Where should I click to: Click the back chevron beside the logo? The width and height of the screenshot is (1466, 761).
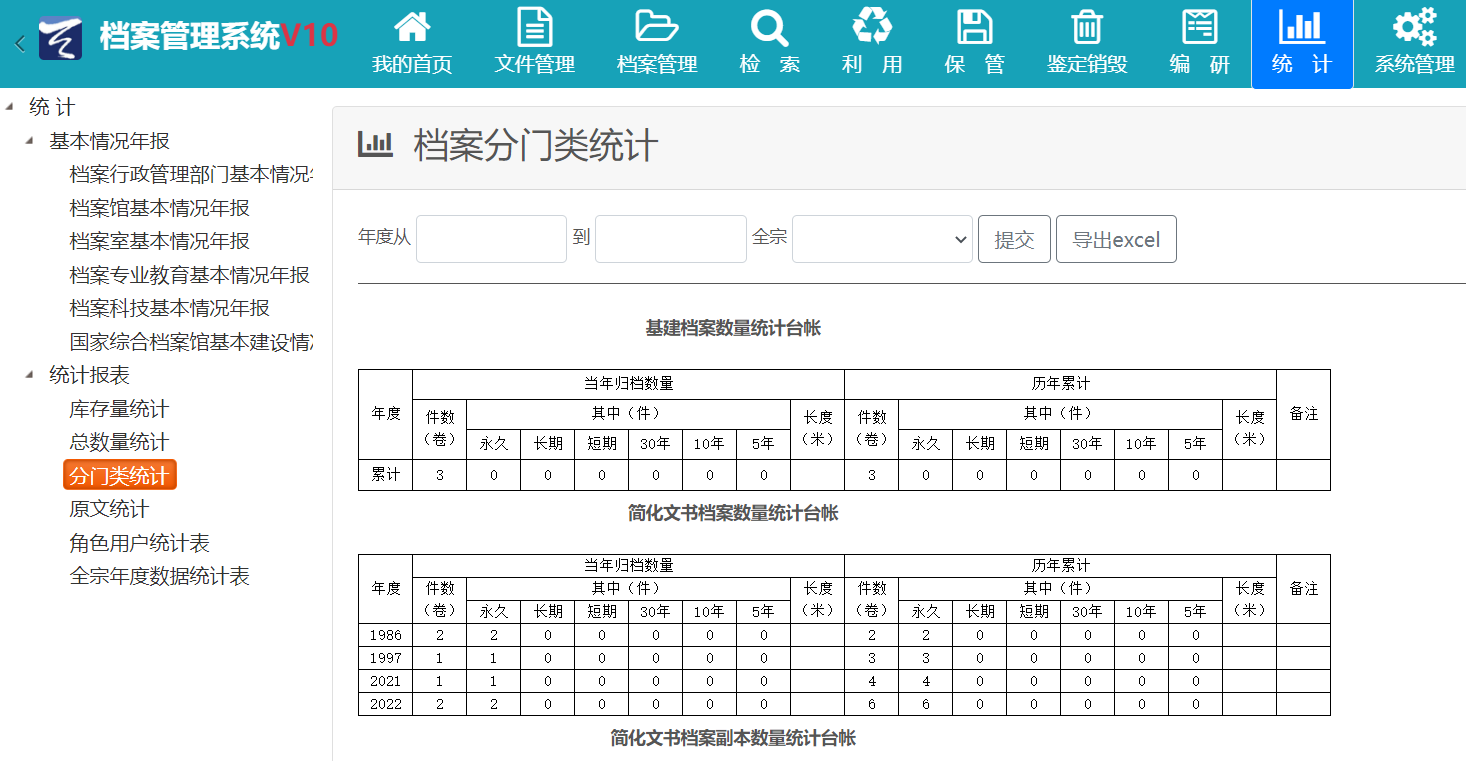pyautogui.click(x=20, y=43)
